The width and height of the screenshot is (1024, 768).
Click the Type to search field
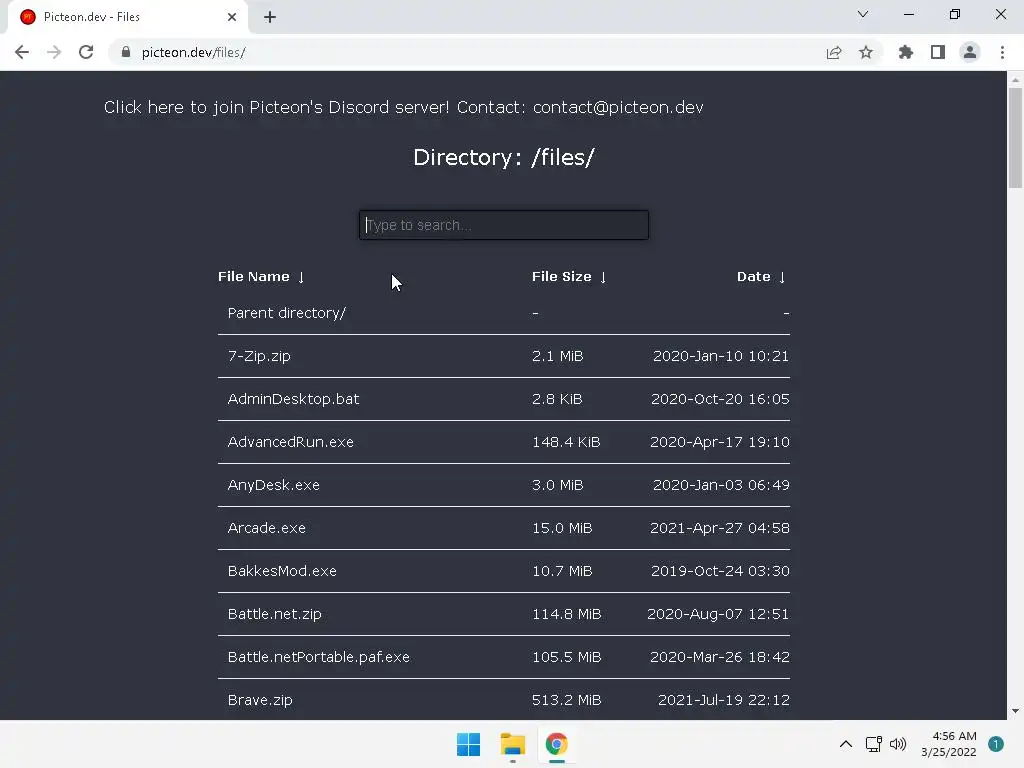(x=504, y=225)
